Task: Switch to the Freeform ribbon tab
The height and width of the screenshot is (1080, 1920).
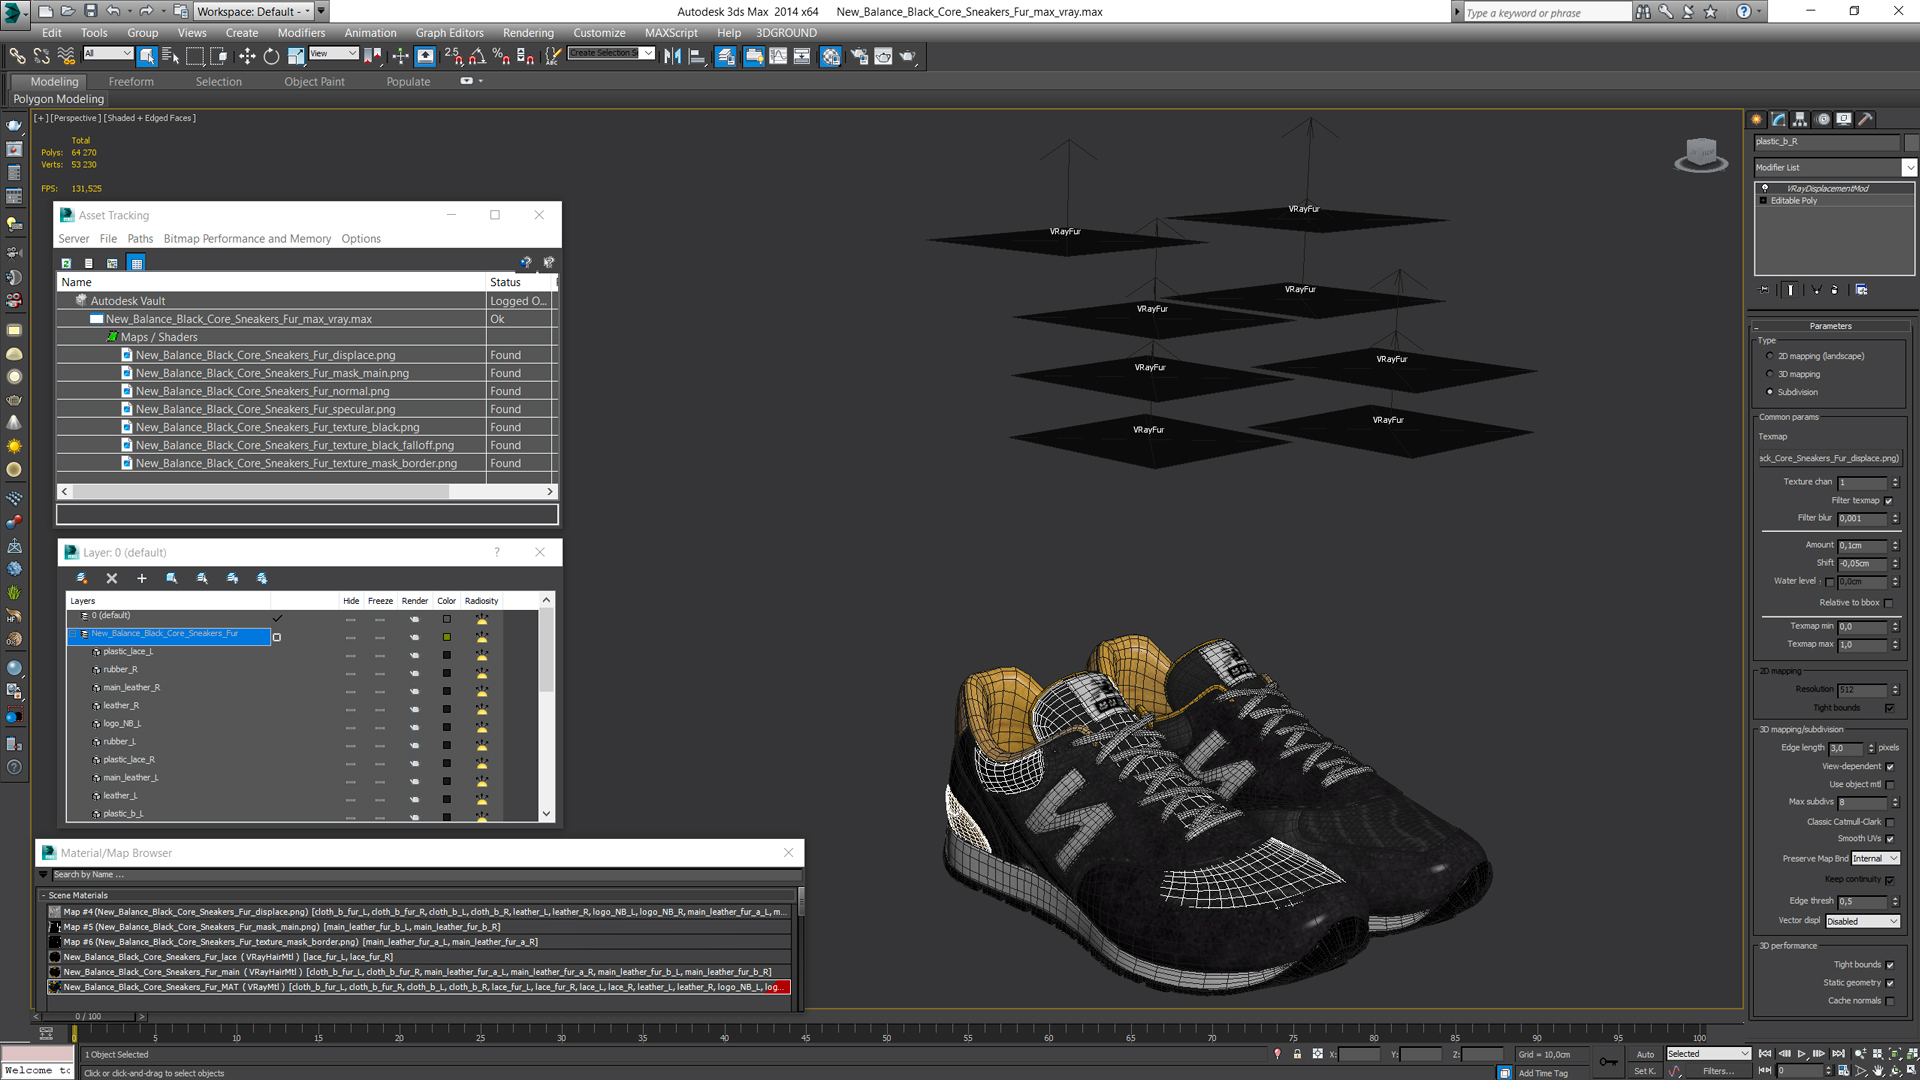Action: pyautogui.click(x=131, y=82)
